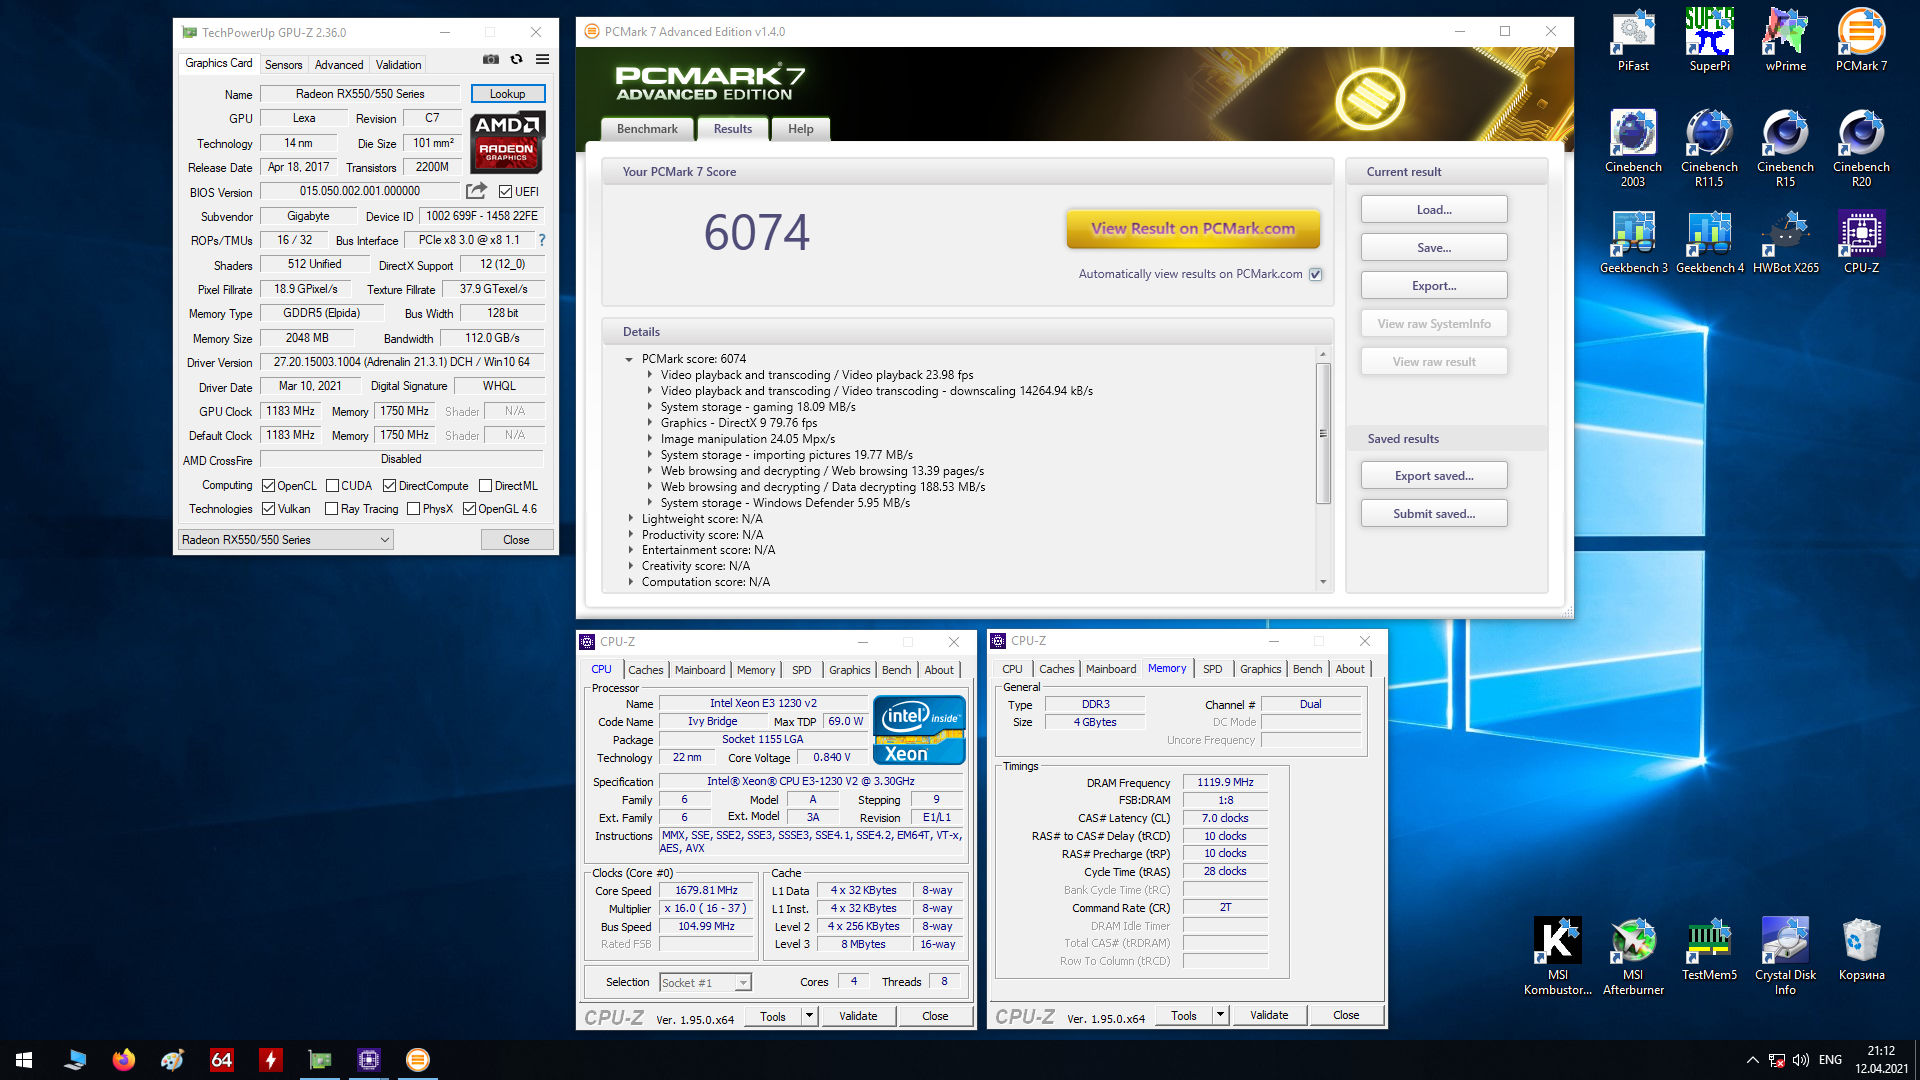Open Geekbench 4 desktop shortcut
This screenshot has height=1080, width=1920.
tap(1709, 243)
